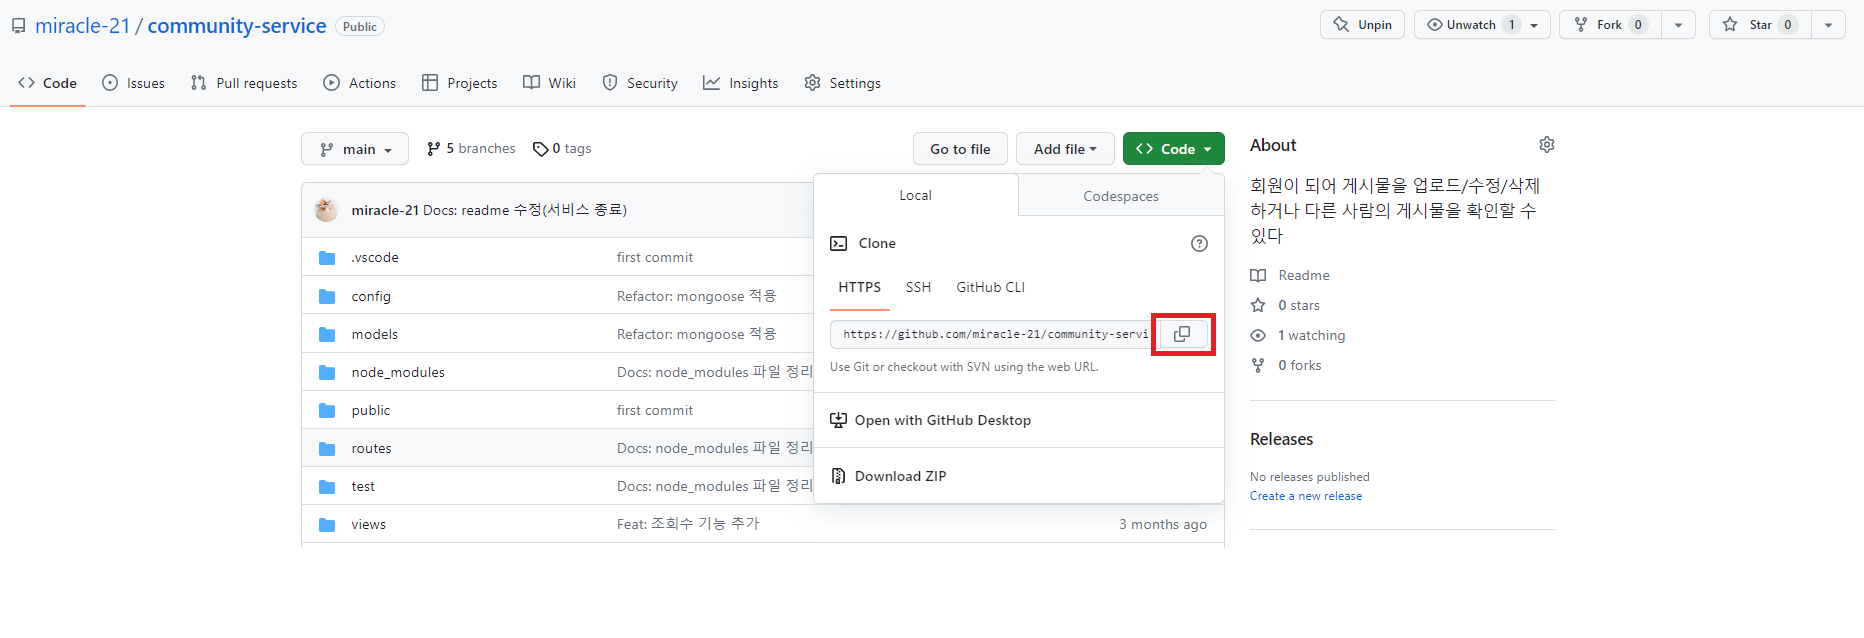Fork the repository
The image size is (1864, 638).
tap(1610, 25)
